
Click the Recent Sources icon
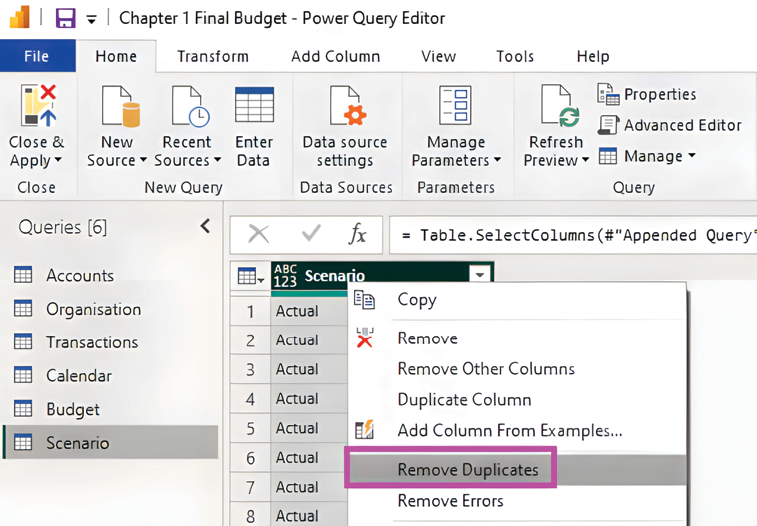[190, 106]
